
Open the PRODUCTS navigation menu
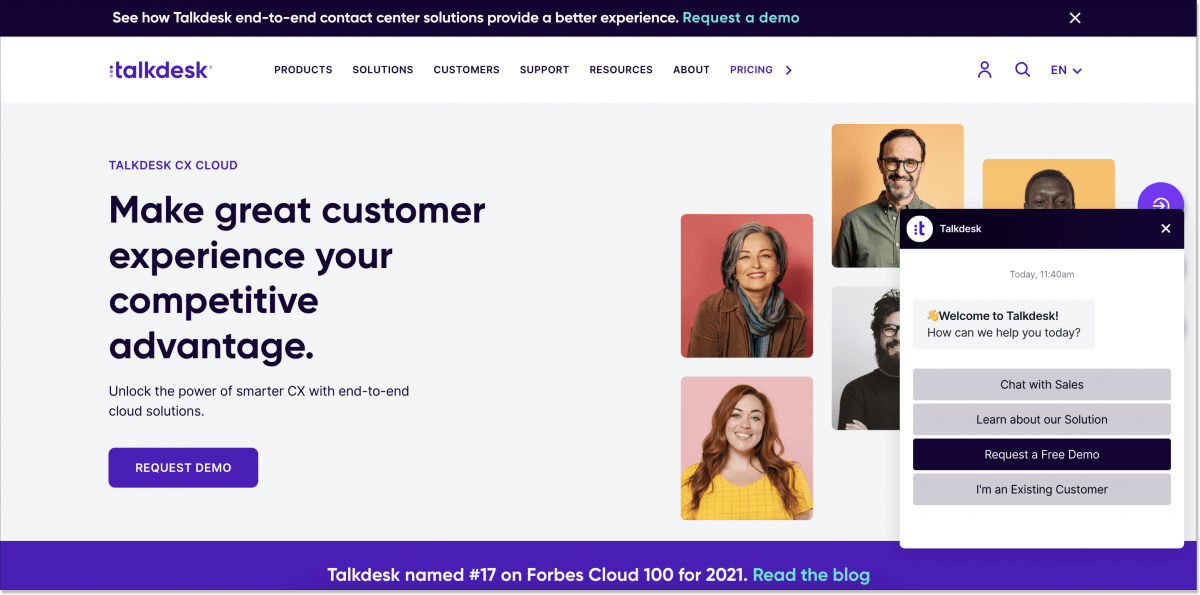click(303, 69)
